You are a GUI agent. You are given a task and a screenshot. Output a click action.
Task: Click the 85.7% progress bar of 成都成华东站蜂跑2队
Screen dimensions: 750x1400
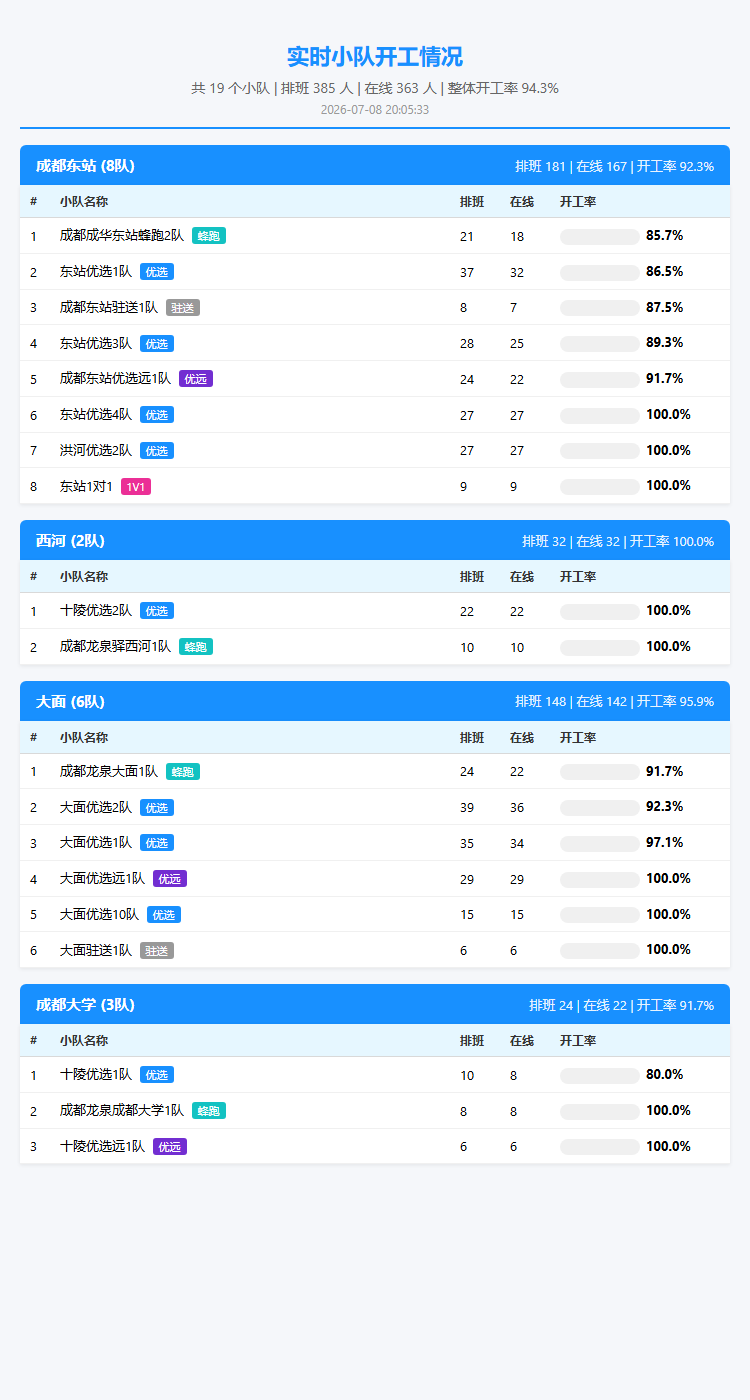pos(600,237)
